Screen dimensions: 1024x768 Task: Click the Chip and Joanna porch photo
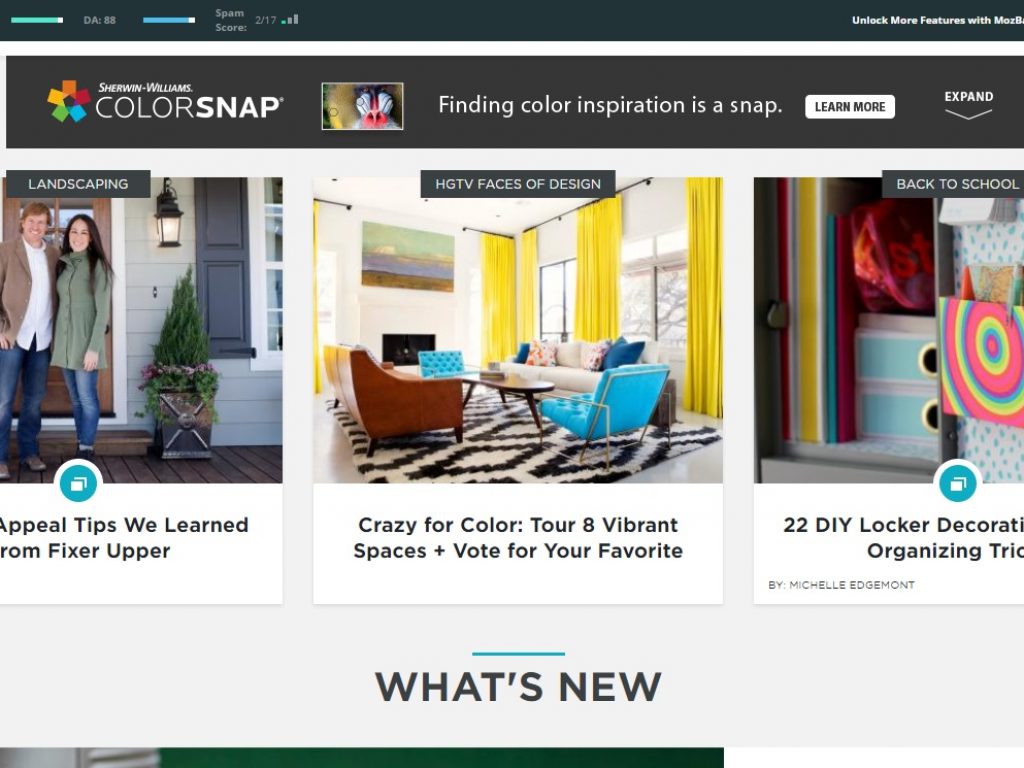[141, 330]
